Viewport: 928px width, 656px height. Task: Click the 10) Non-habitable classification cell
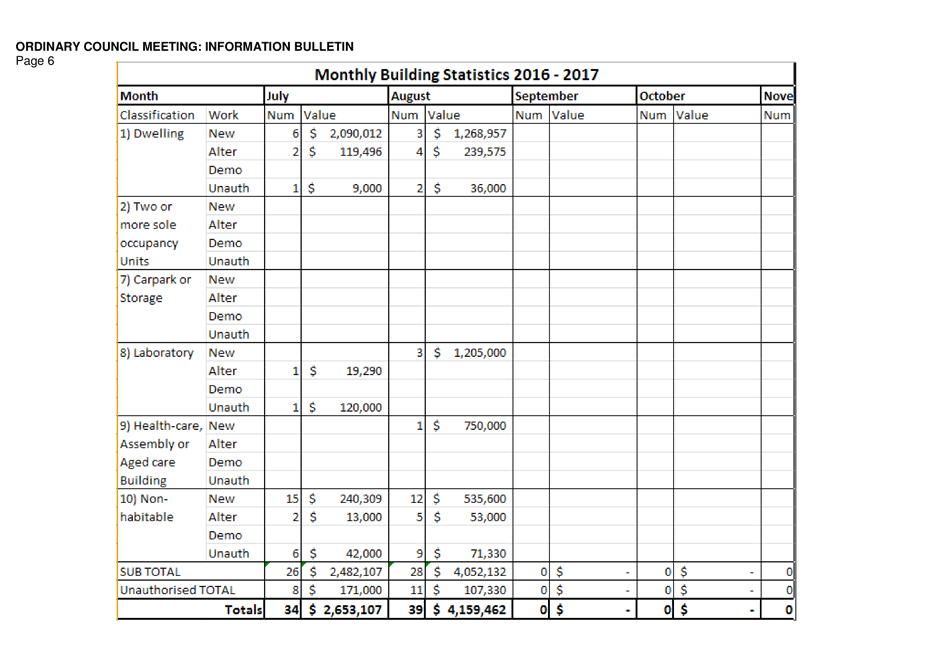click(160, 499)
